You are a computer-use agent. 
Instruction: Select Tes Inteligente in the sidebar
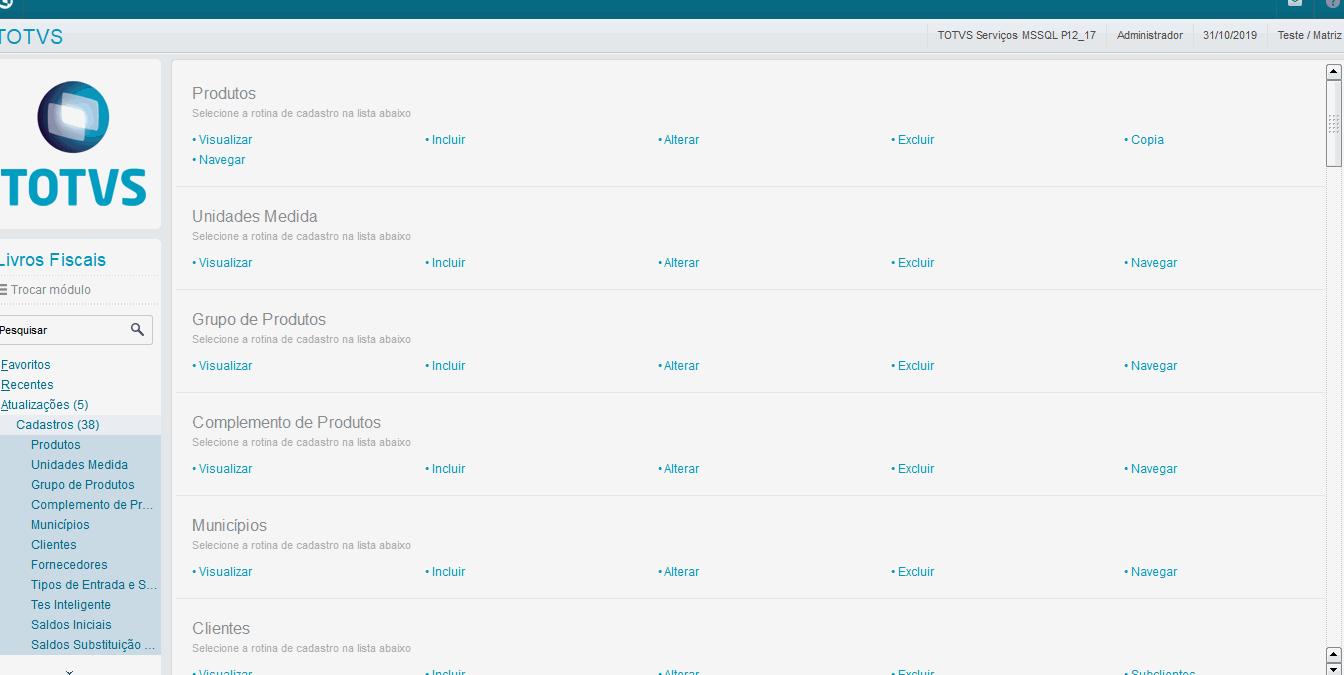click(x=71, y=605)
